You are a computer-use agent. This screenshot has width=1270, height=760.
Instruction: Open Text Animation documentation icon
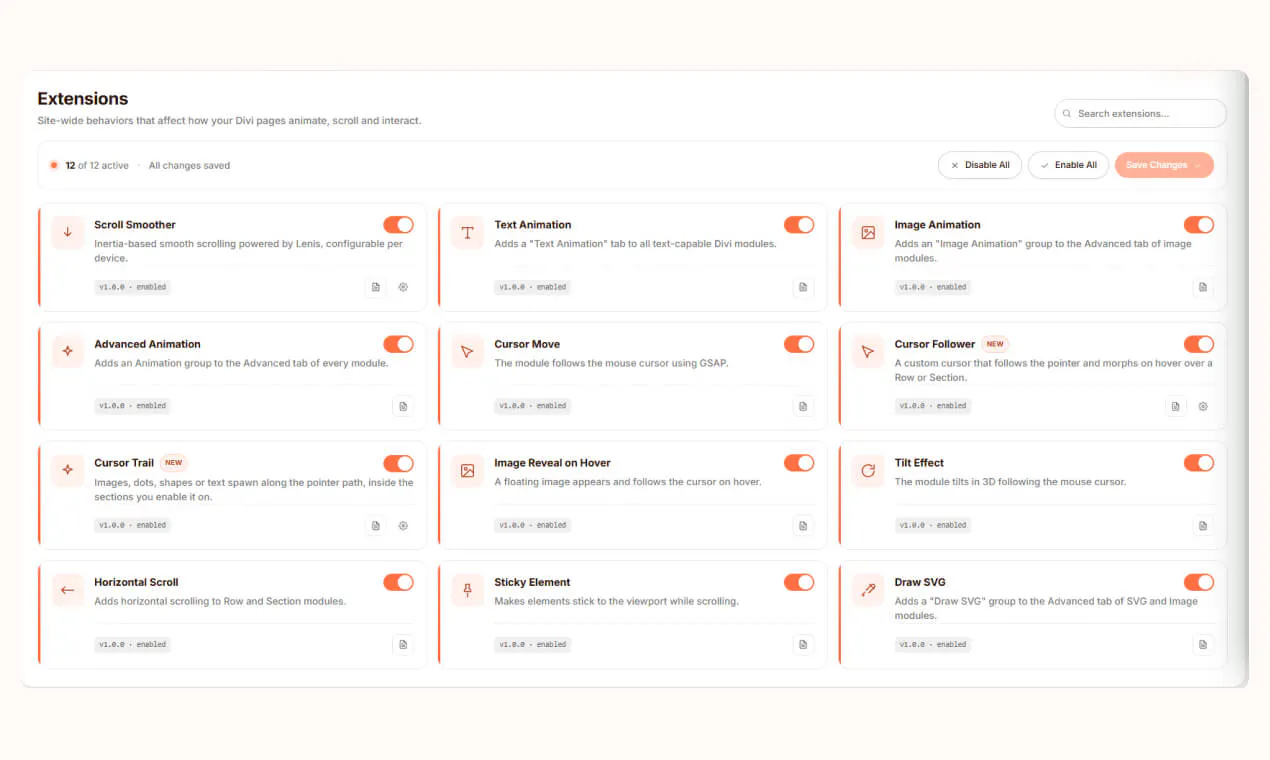point(803,287)
